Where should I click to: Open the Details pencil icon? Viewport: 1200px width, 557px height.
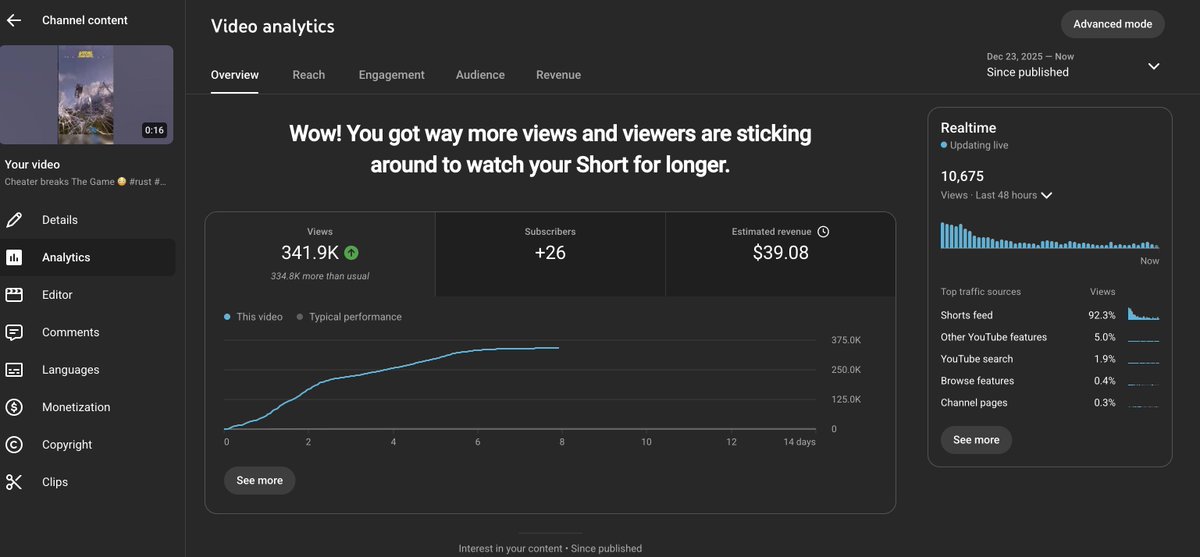click(14, 220)
